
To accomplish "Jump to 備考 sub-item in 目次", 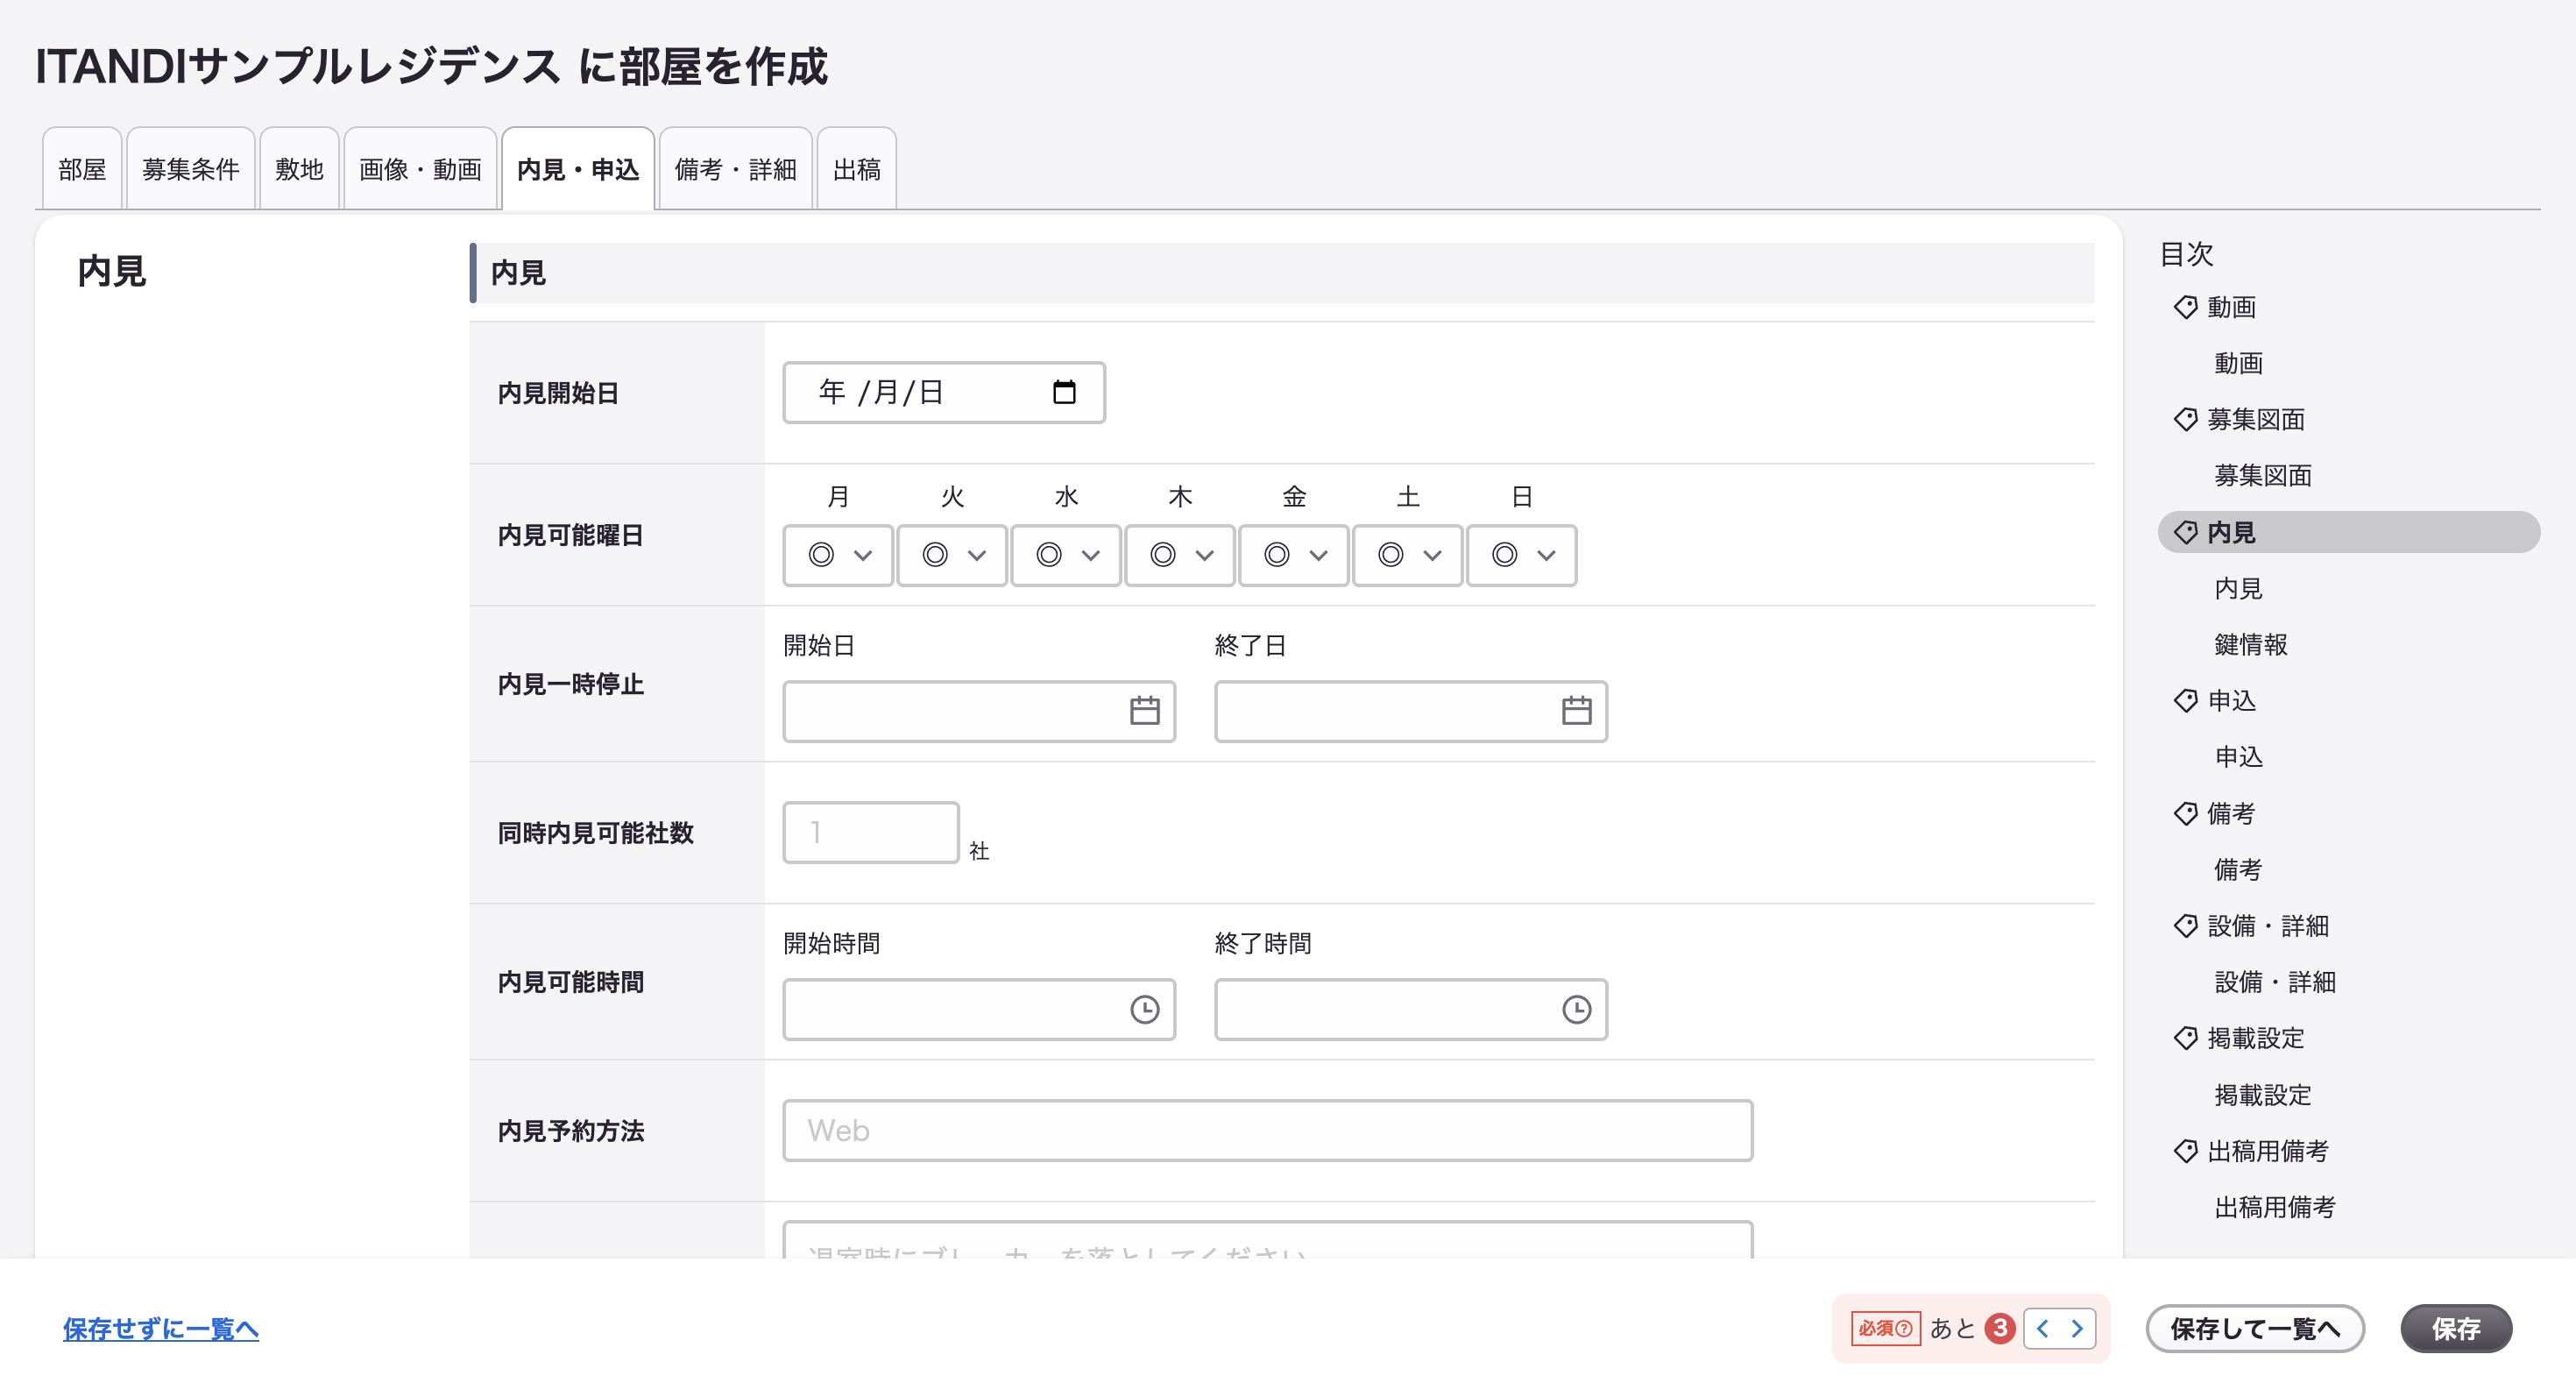I will pyautogui.click(x=2238, y=869).
